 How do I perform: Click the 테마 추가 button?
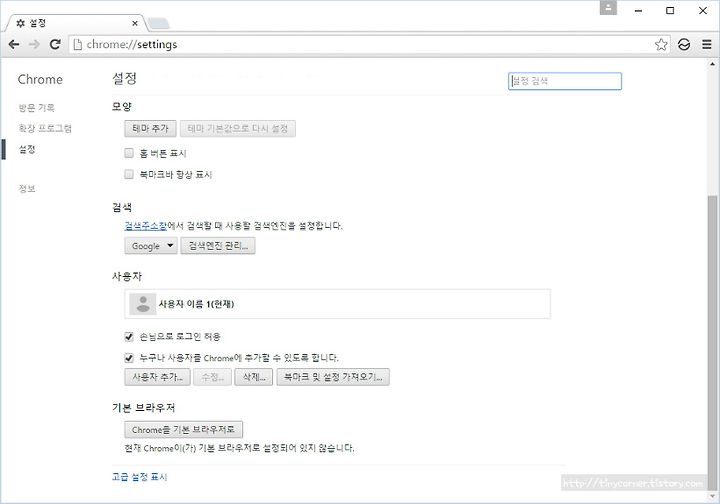click(x=150, y=129)
